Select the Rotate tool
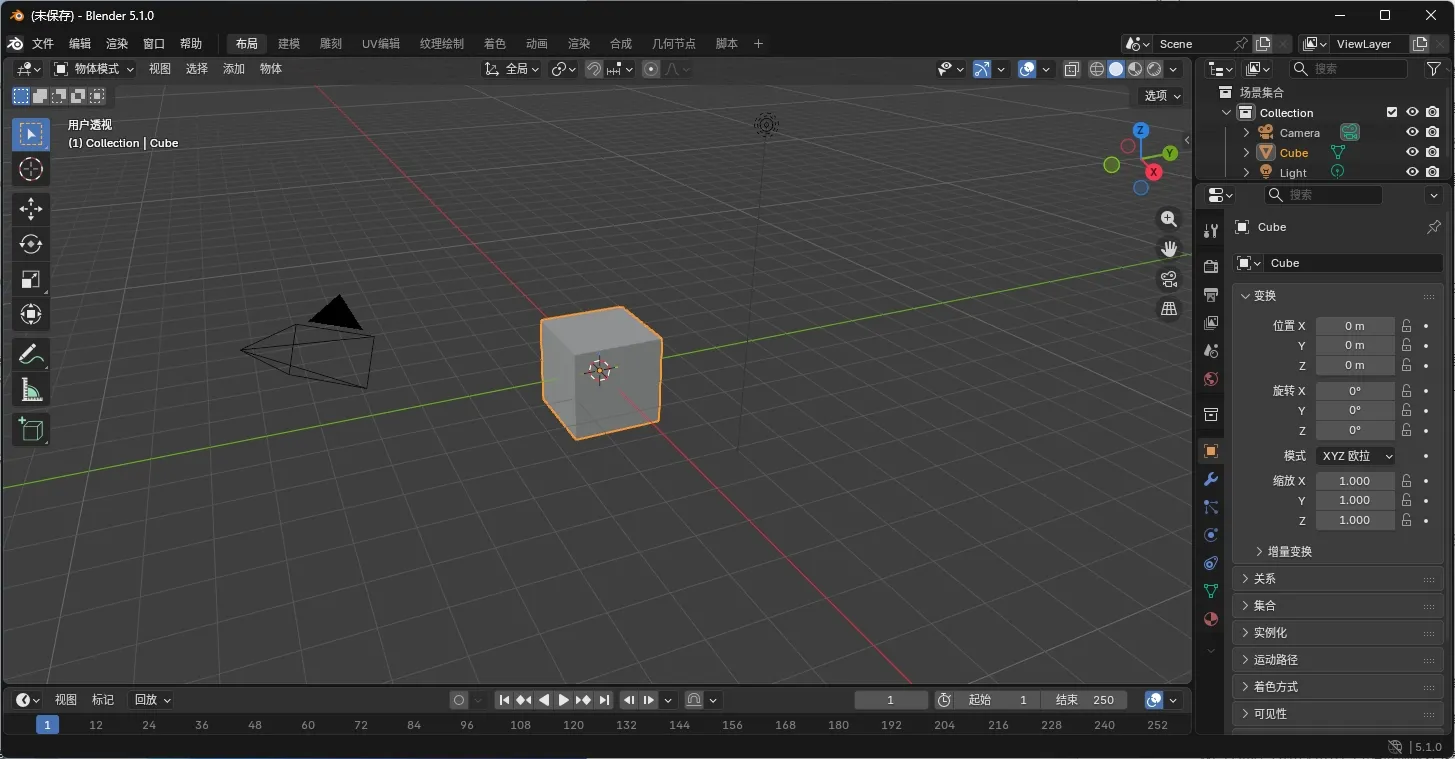The image size is (1455, 759). [x=30, y=244]
